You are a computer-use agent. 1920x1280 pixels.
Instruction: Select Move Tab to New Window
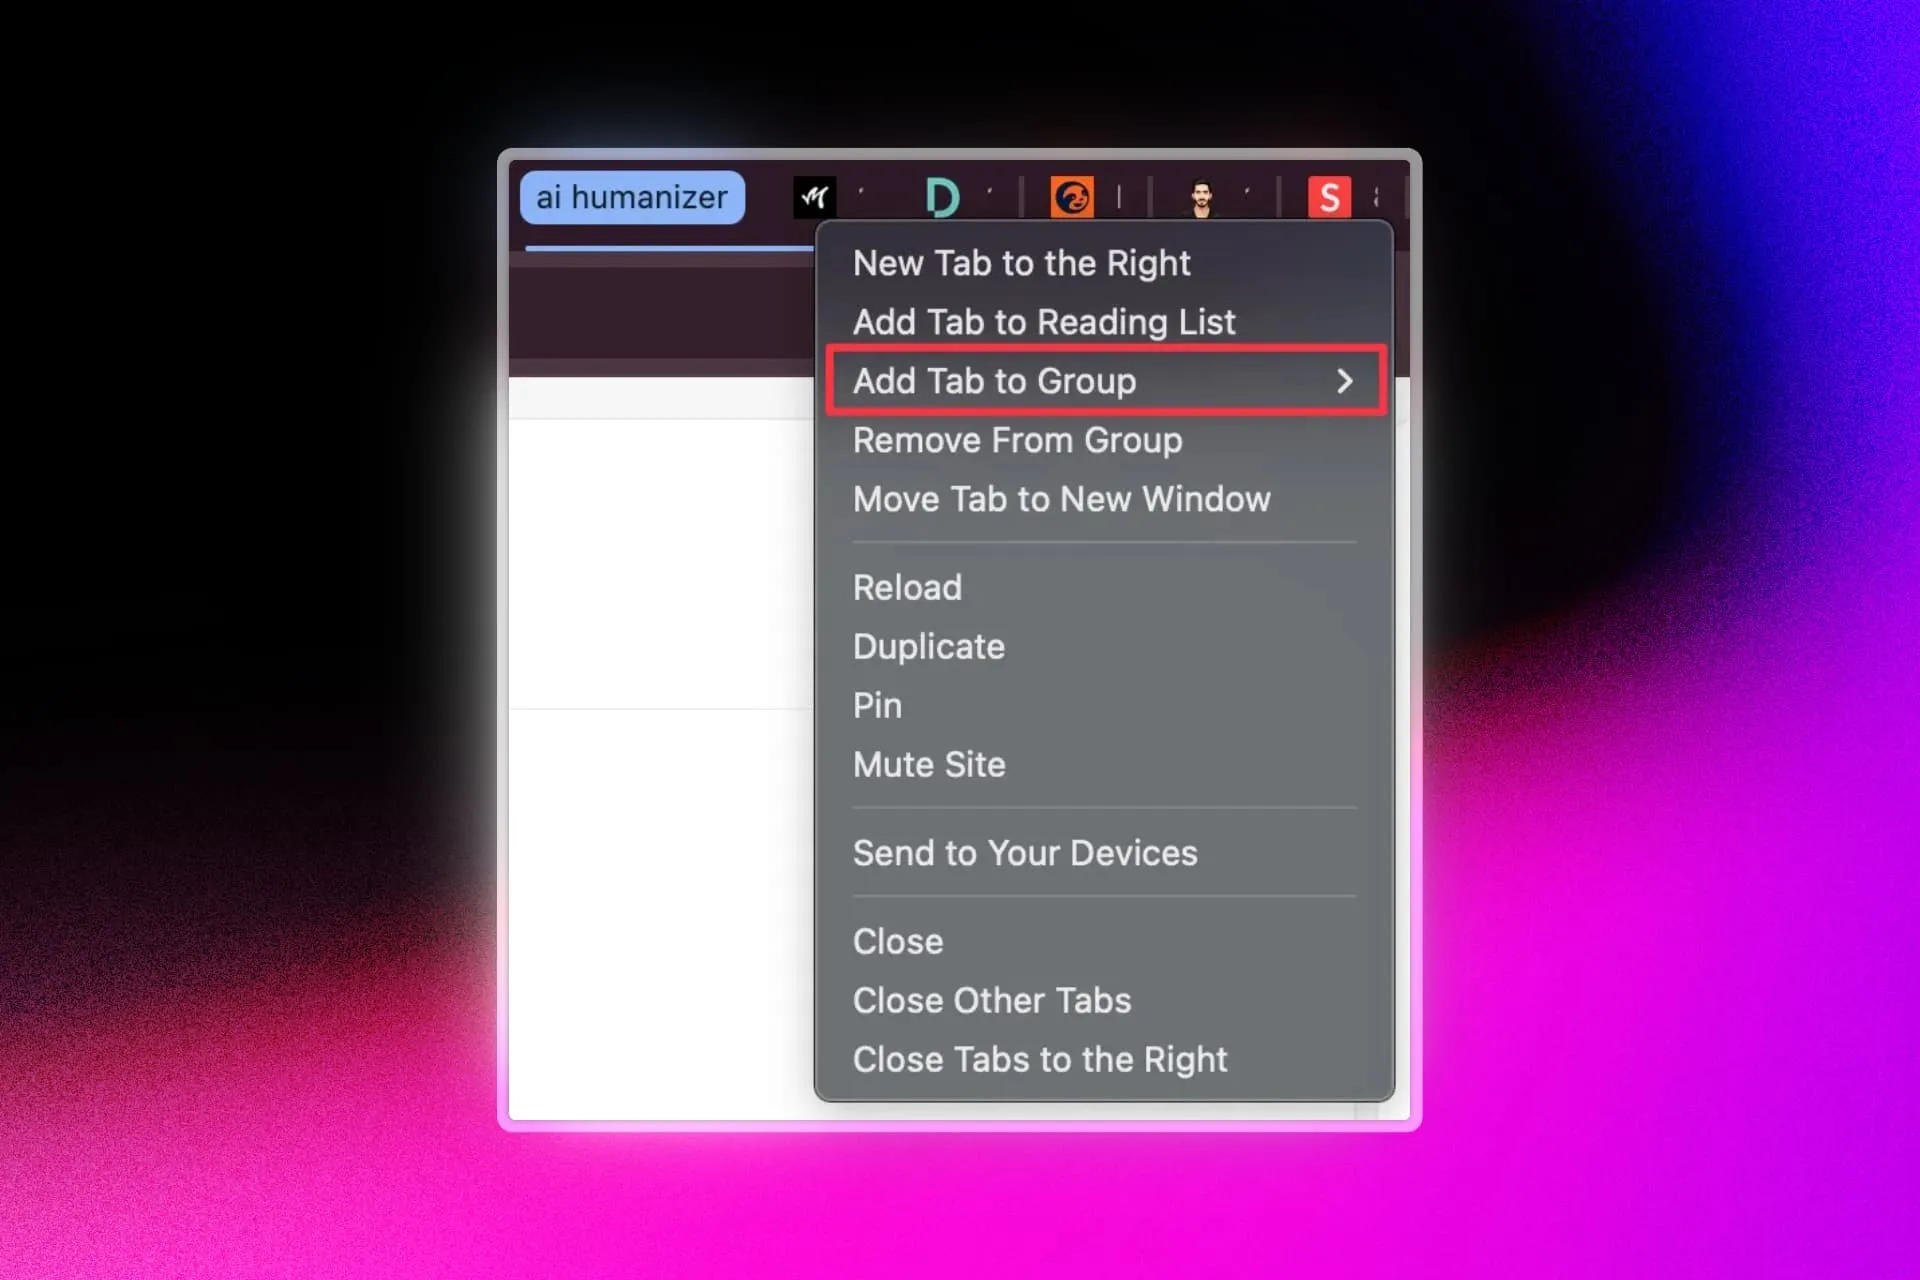tap(1061, 500)
